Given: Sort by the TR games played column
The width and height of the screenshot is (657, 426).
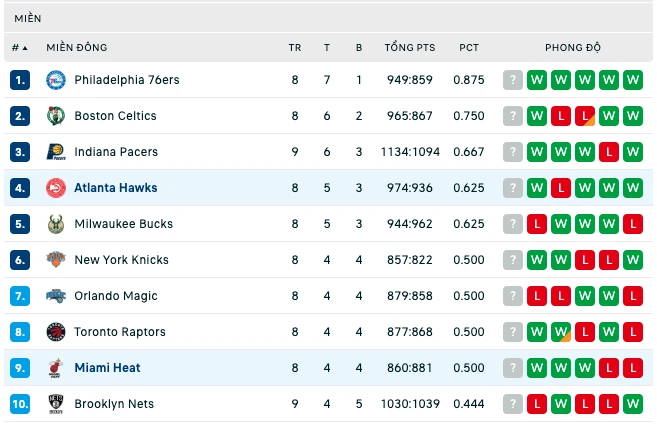Looking at the screenshot, I should click(295, 48).
